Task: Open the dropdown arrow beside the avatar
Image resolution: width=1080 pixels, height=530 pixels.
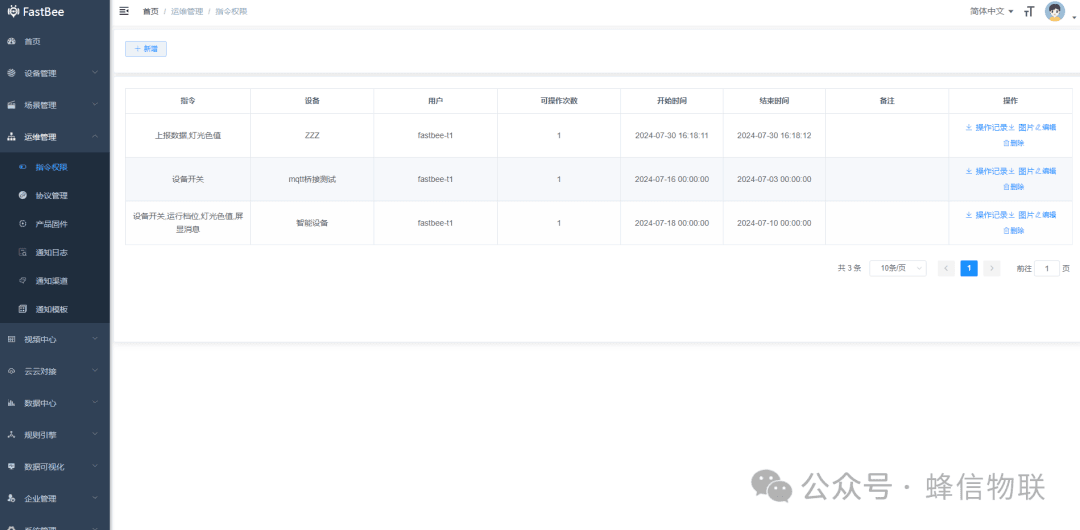Action: [x=1072, y=19]
